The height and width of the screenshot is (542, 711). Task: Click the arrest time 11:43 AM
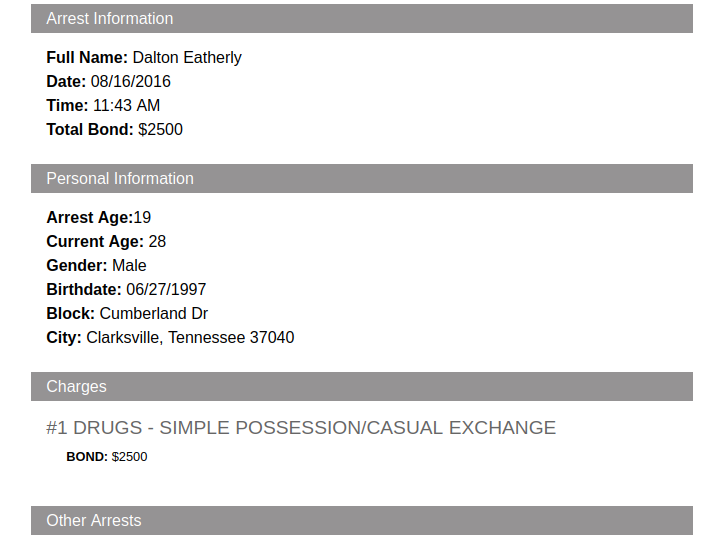click(x=126, y=106)
